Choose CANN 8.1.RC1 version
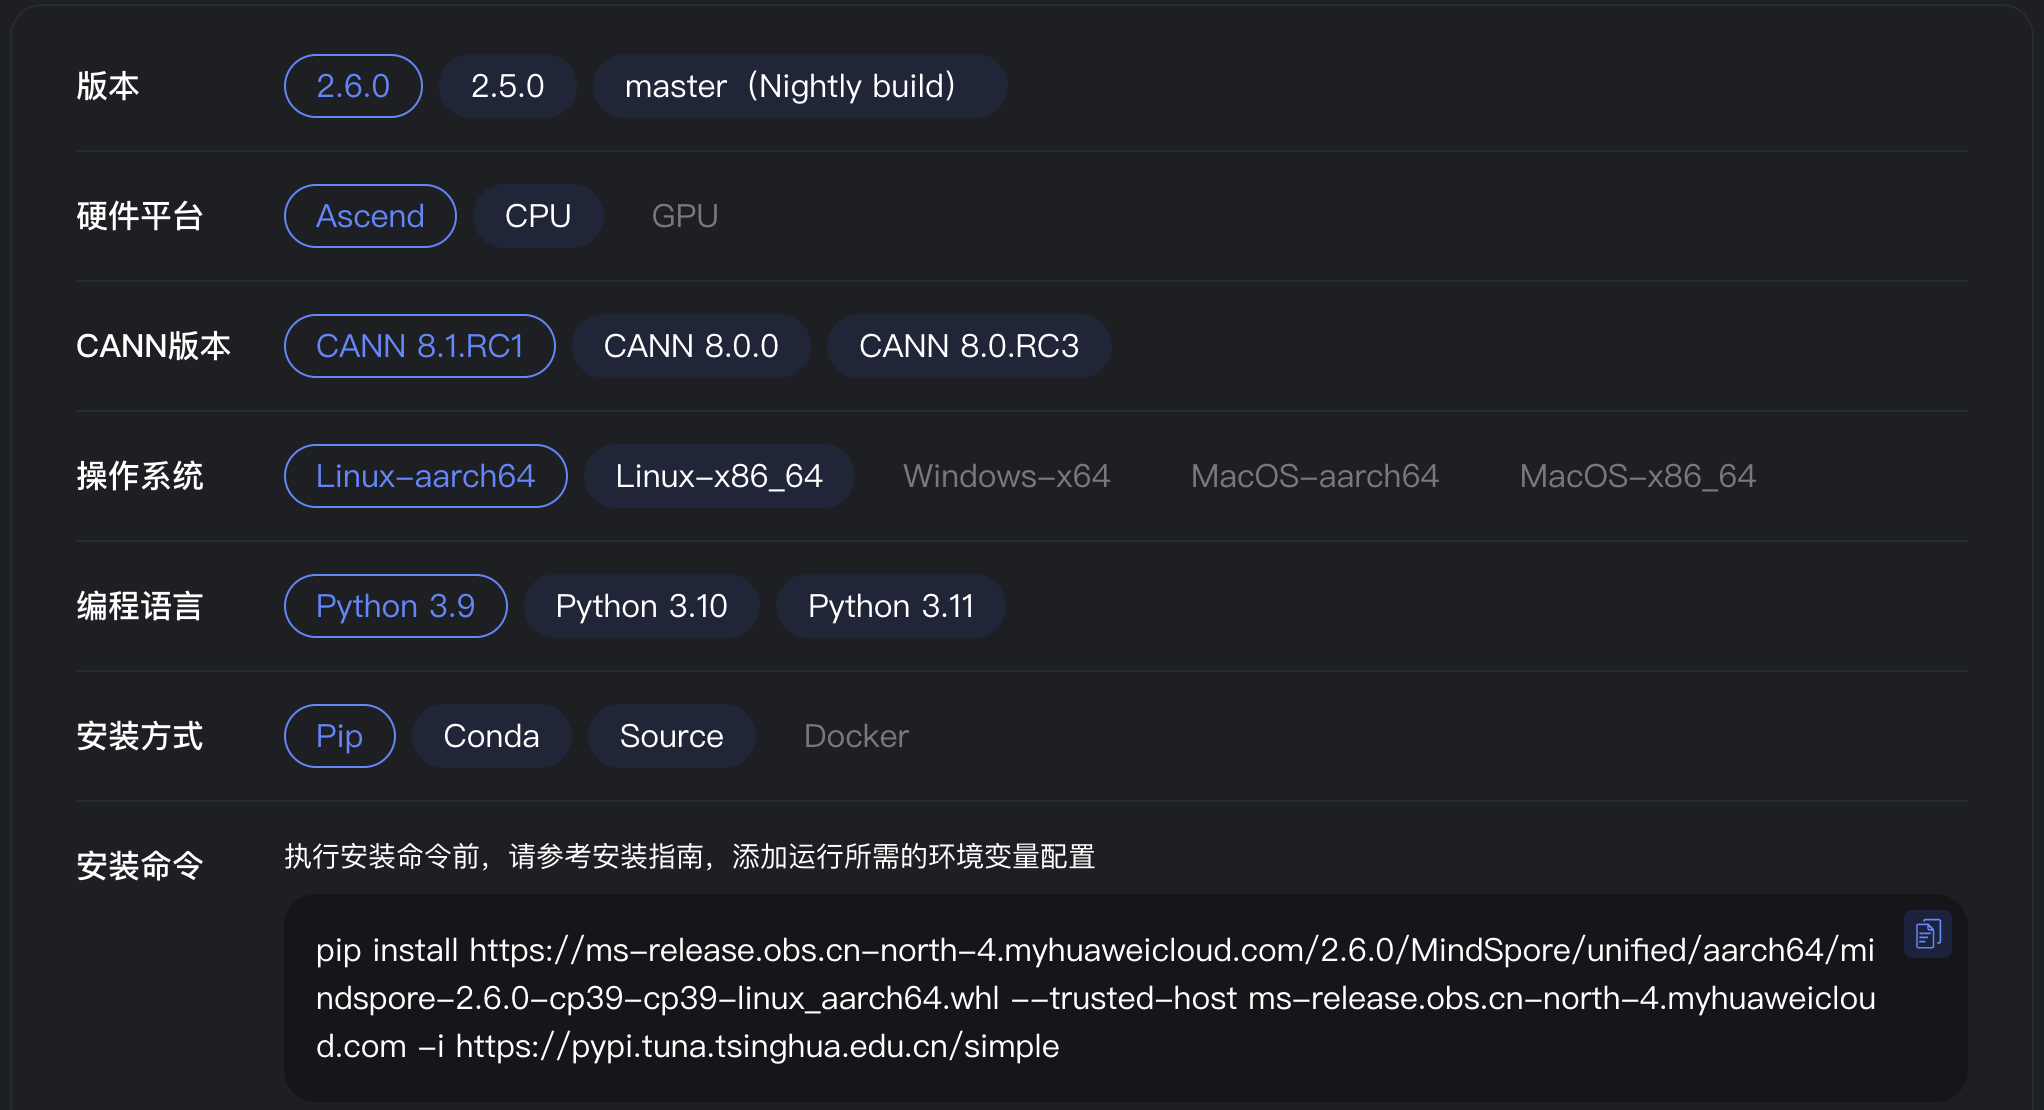2044x1110 pixels. pyautogui.click(x=419, y=346)
